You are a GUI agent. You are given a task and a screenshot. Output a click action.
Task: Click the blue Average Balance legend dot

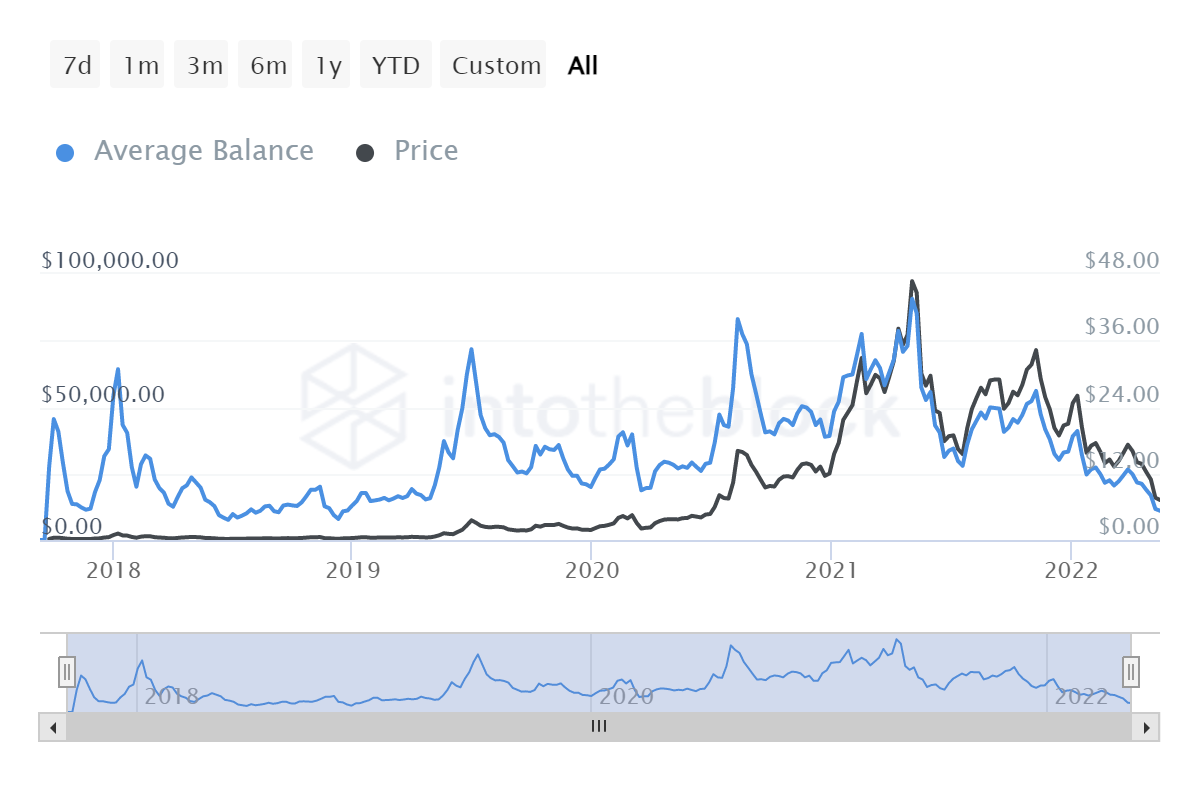[64, 151]
